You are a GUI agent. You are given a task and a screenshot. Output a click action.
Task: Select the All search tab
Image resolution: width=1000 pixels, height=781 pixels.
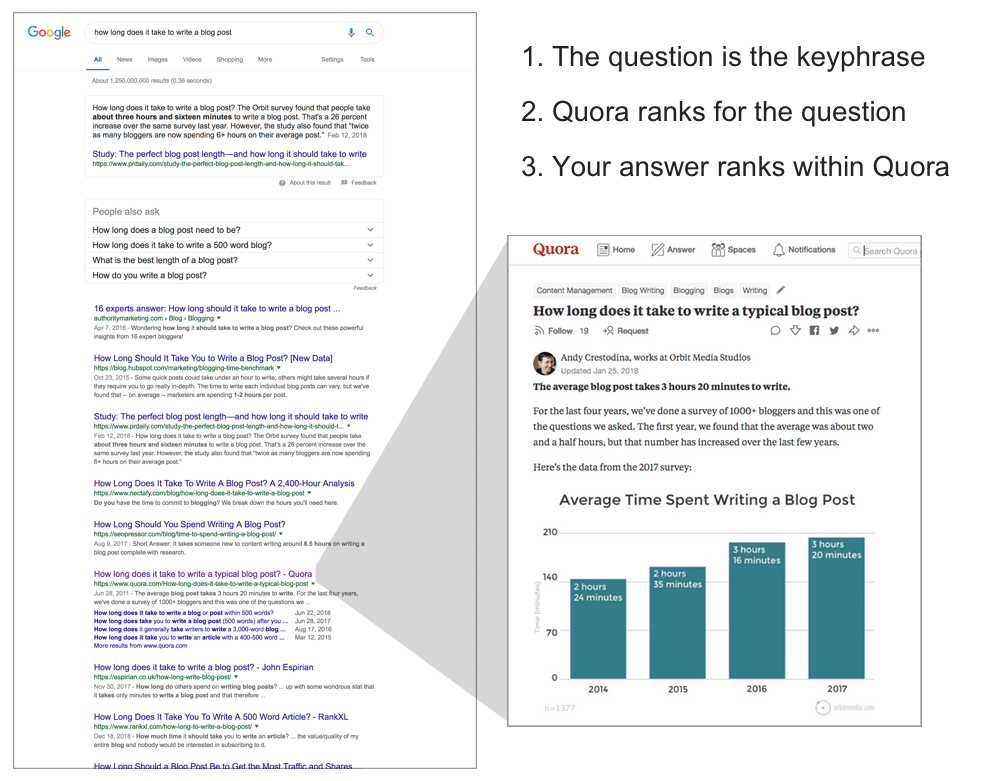click(98, 59)
